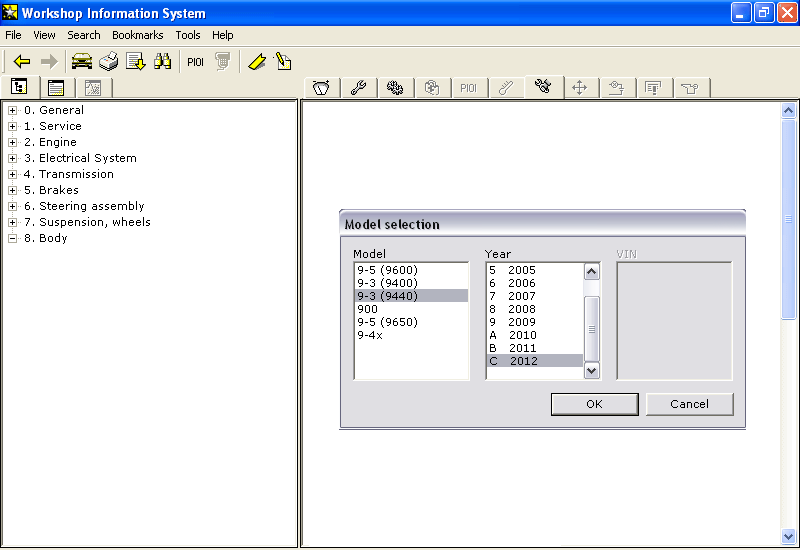
Task: Expand the 3. Electrical System node
Action: pos(12,158)
